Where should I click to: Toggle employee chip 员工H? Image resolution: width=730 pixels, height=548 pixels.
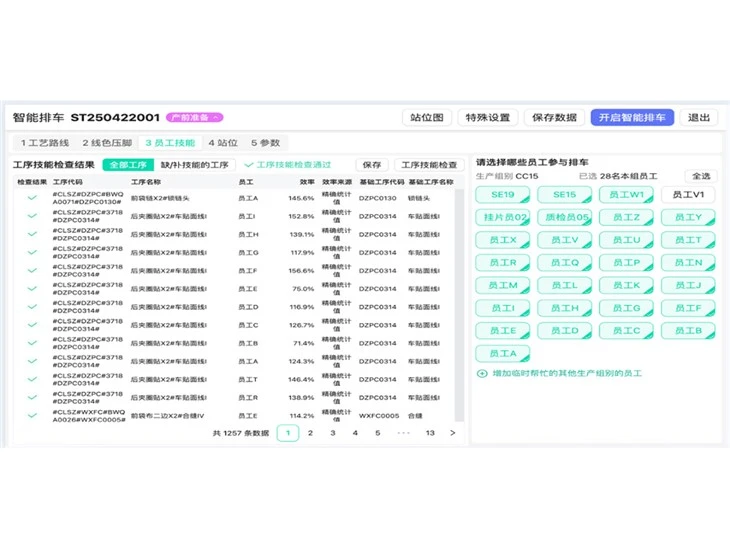[564, 308]
